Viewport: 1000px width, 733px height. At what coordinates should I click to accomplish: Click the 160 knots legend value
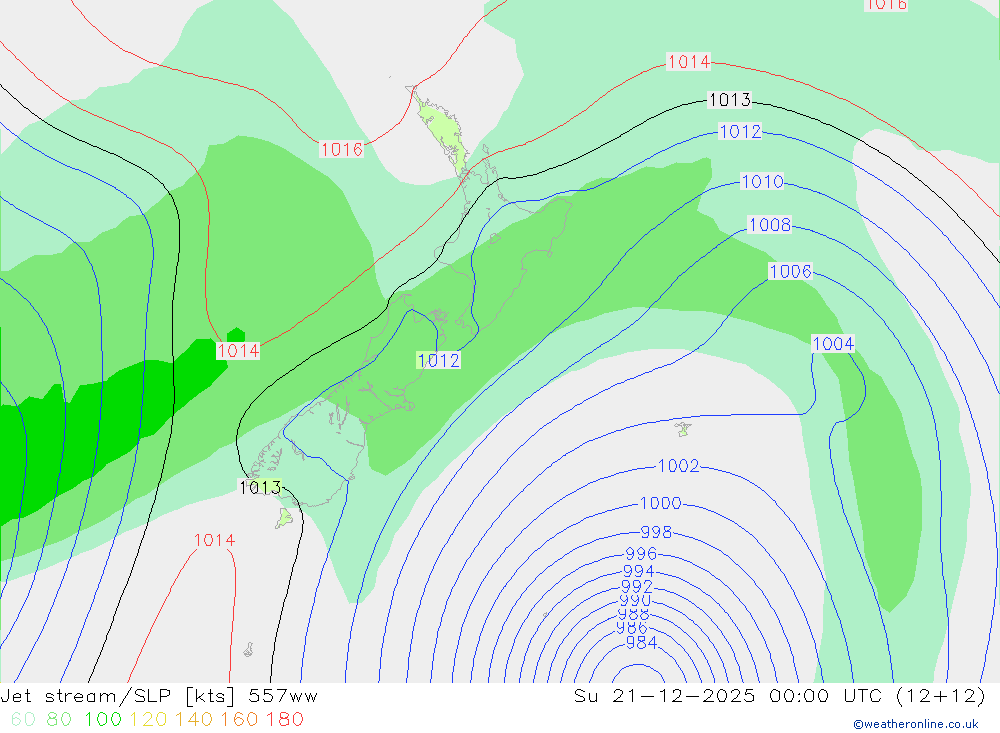[x=239, y=720]
